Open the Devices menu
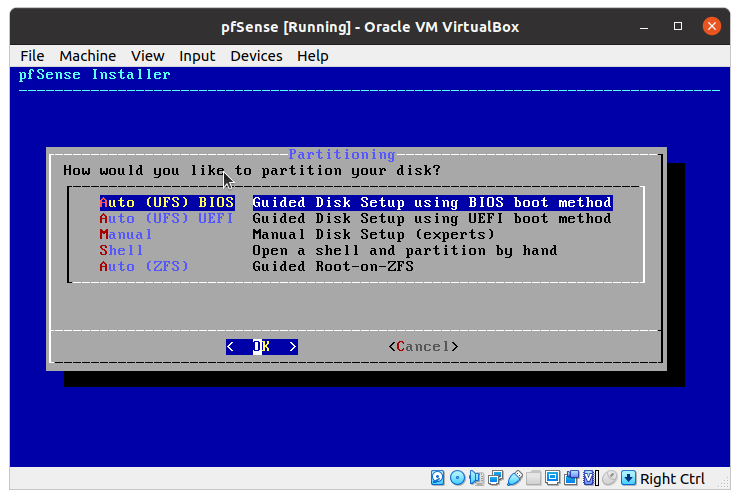The image size is (740, 499). point(256,56)
